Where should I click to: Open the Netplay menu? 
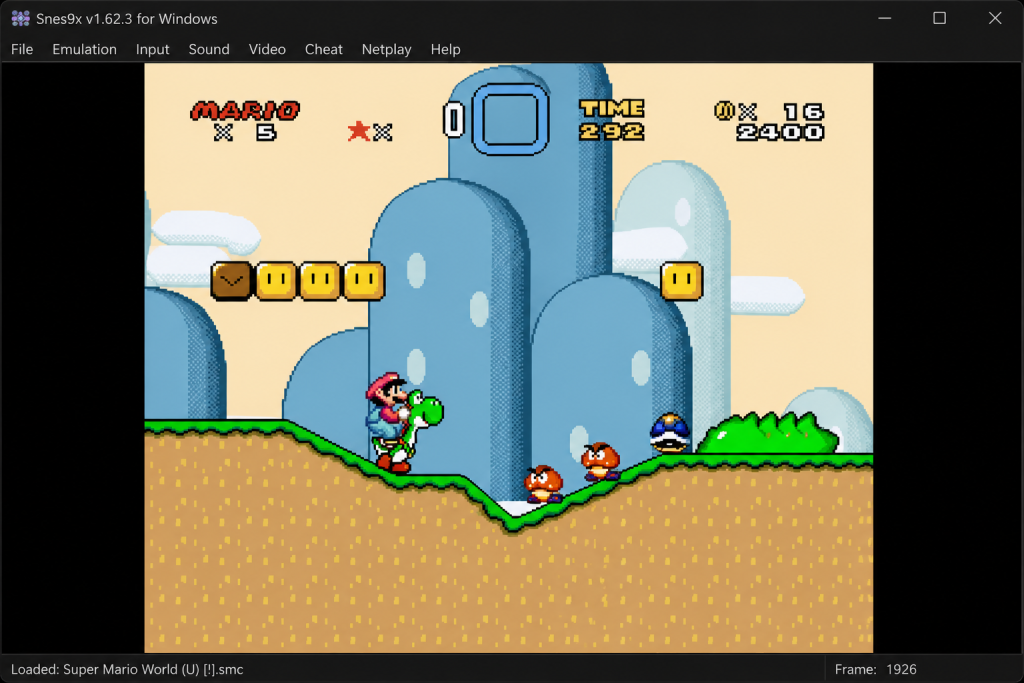point(386,50)
